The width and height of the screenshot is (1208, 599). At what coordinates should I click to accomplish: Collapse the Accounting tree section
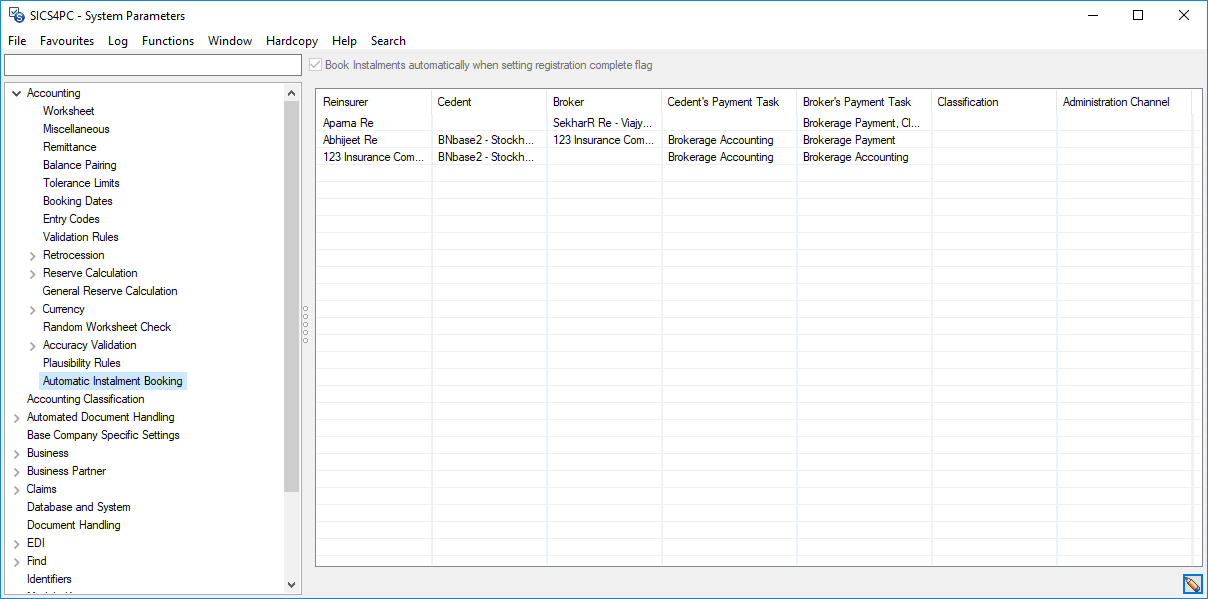pyautogui.click(x=16, y=92)
